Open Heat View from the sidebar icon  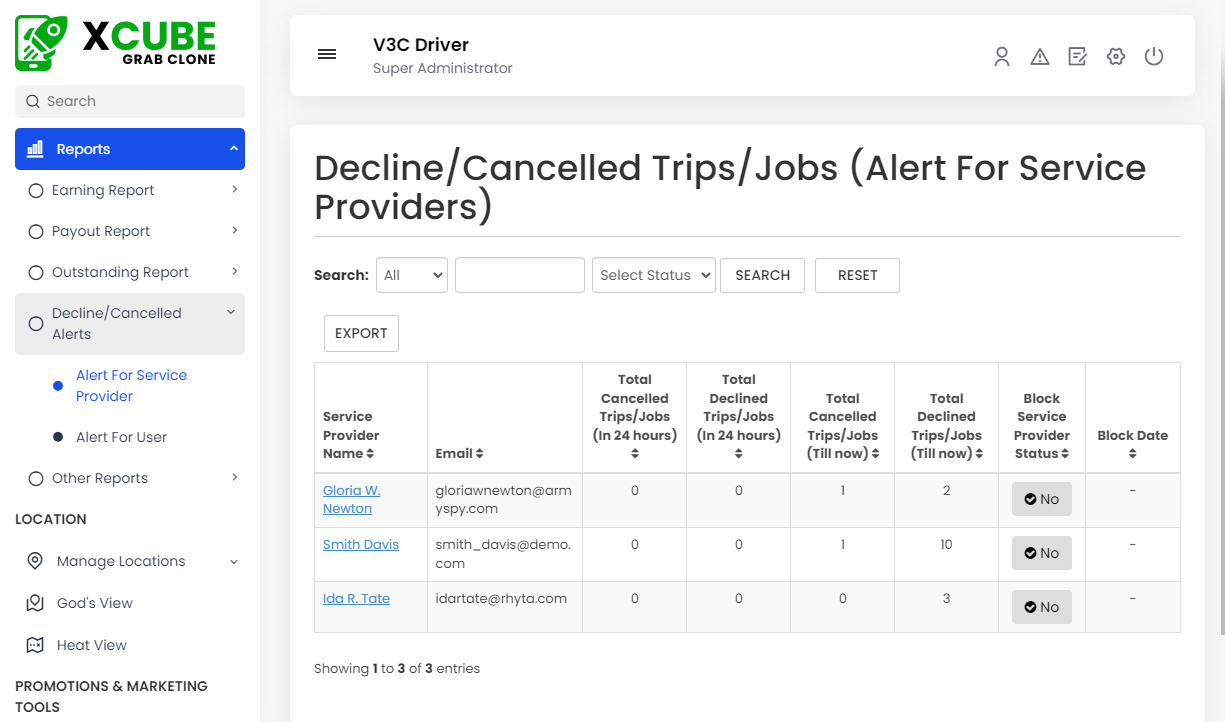pos(37,645)
